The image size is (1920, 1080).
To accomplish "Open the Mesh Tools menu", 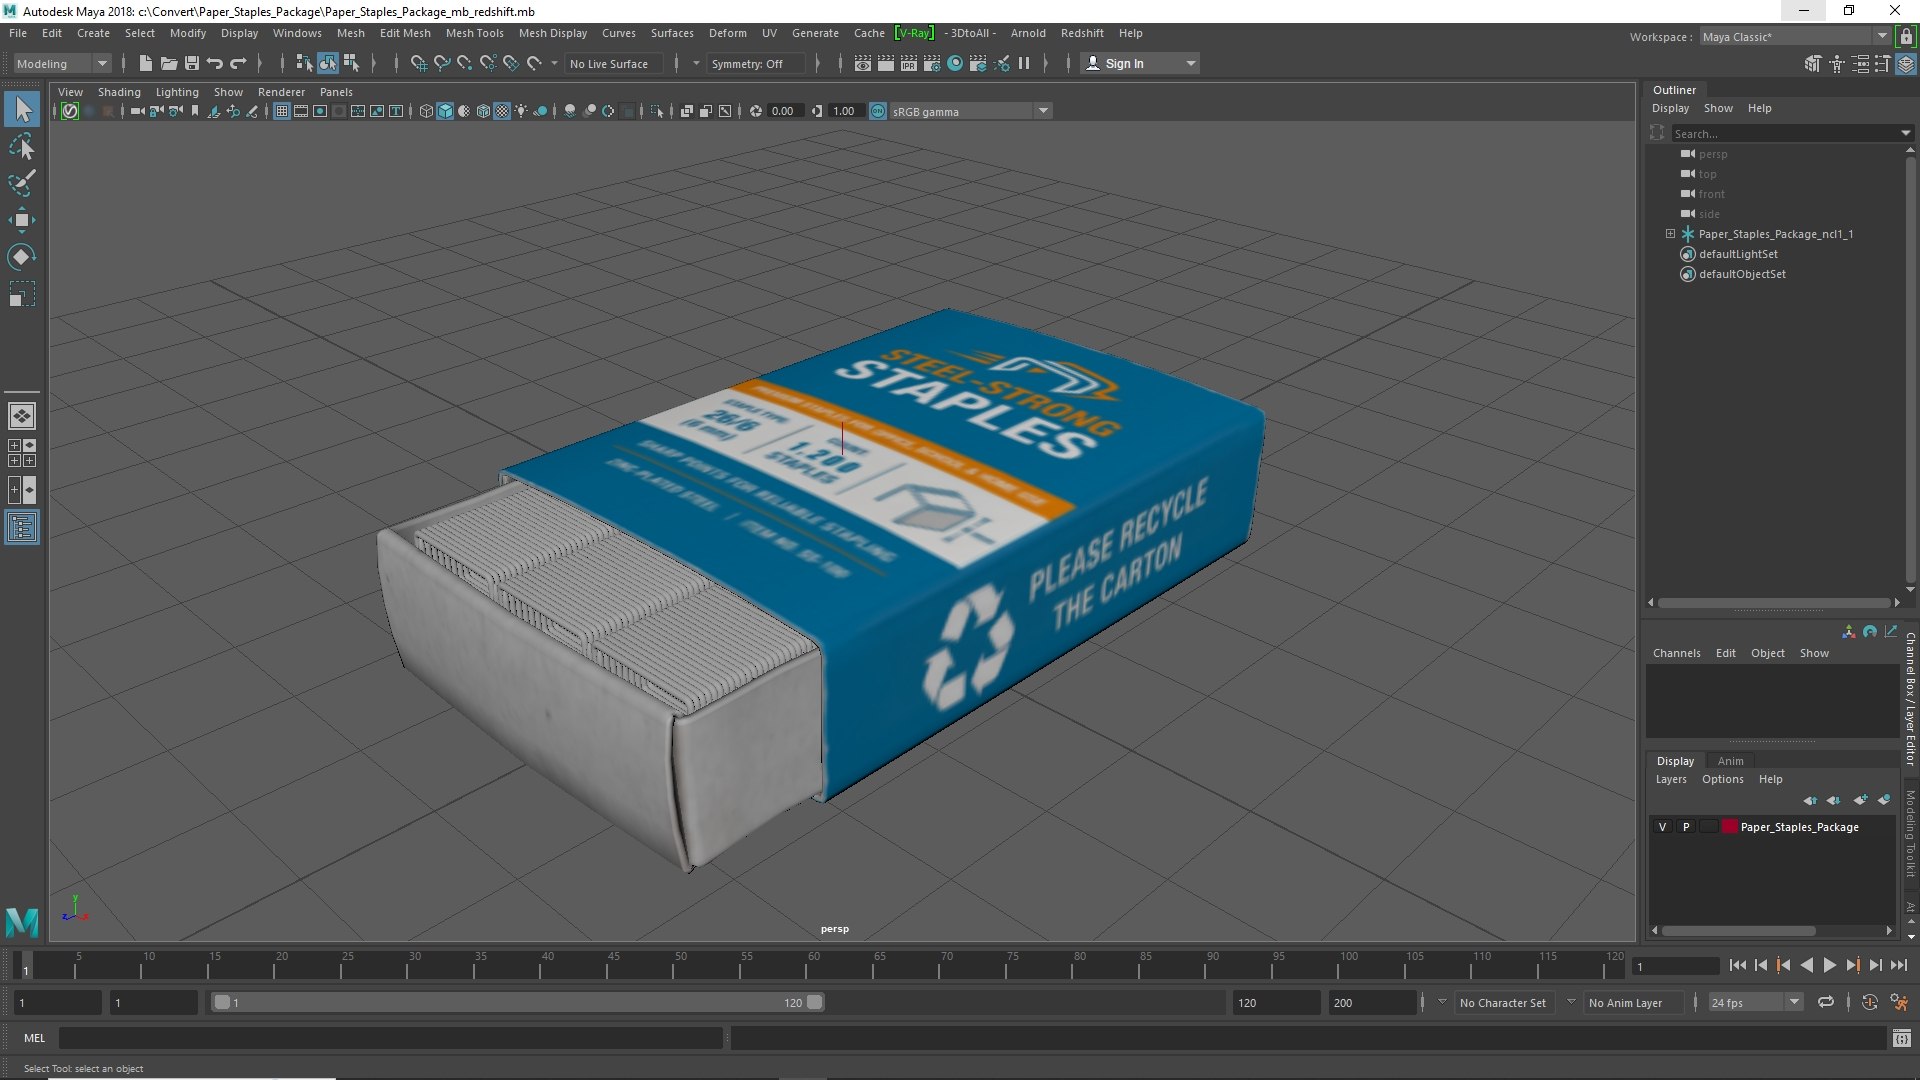I will [474, 33].
